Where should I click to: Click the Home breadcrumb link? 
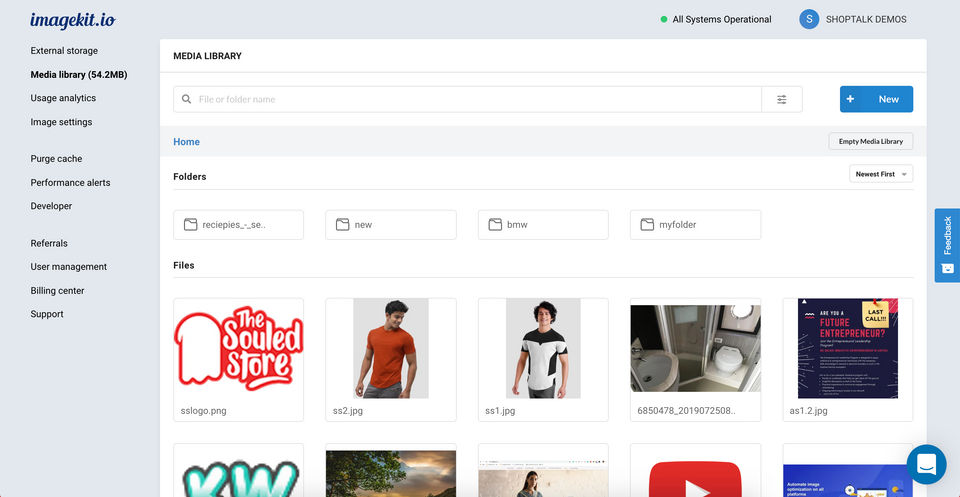[186, 141]
